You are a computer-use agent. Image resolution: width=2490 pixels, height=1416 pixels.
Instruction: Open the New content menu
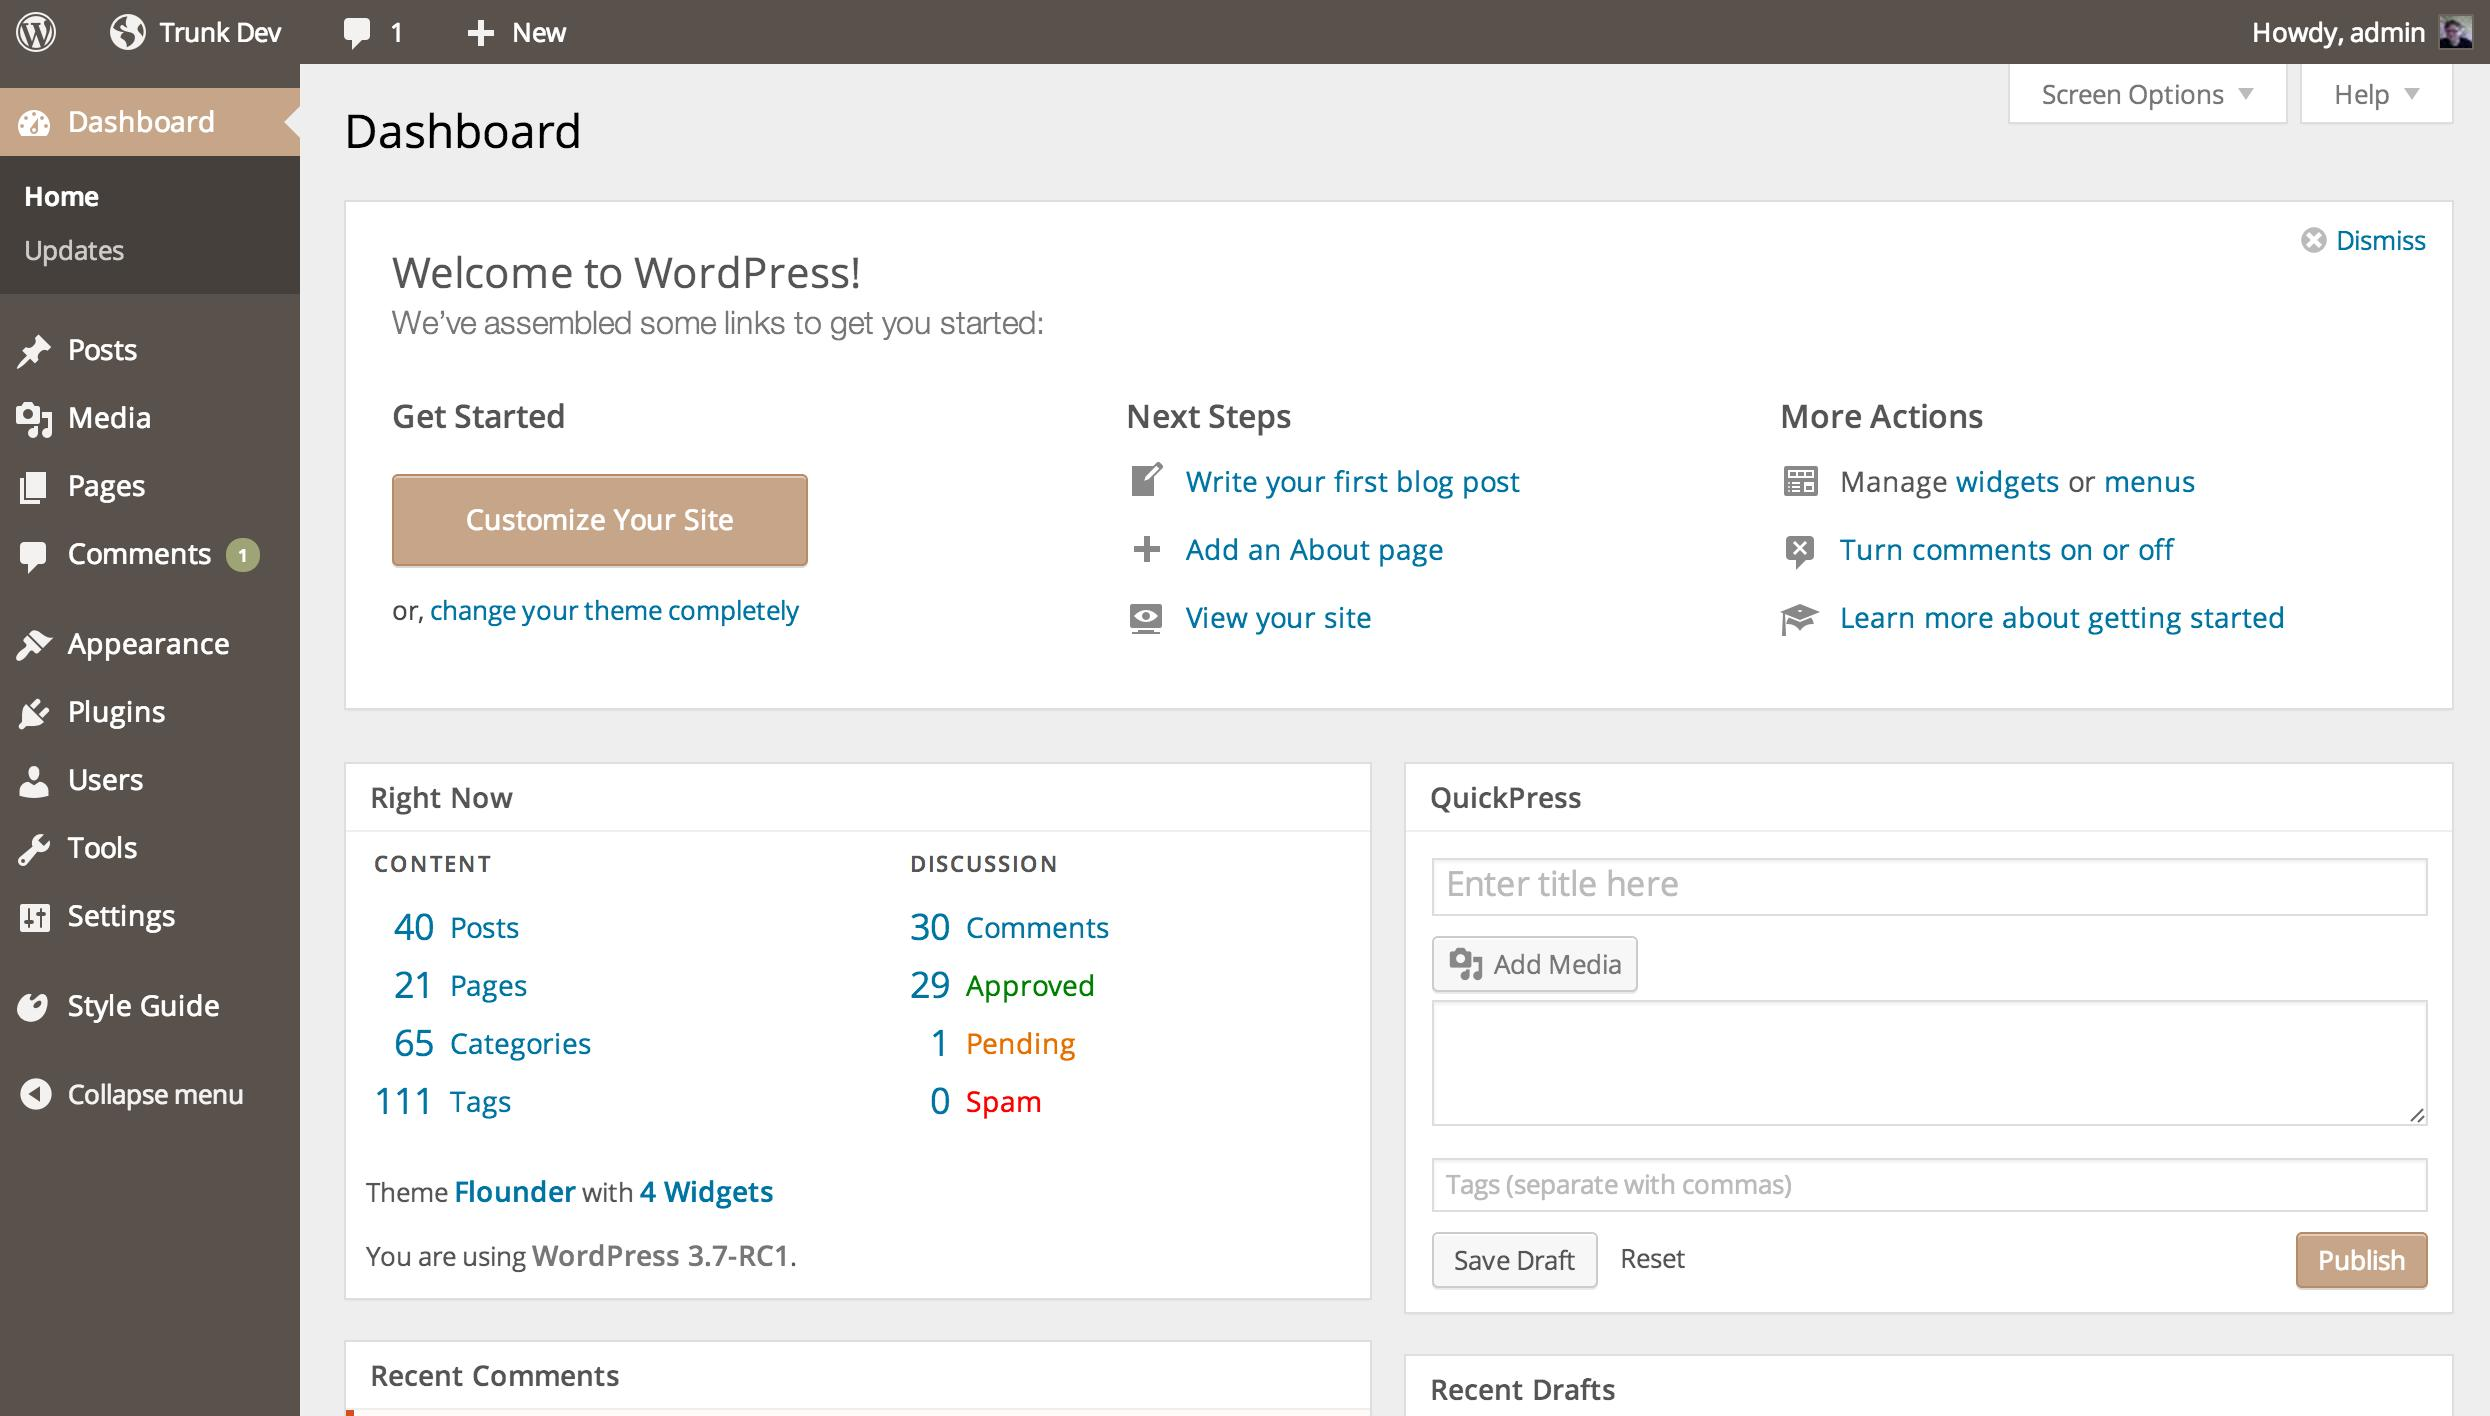tap(517, 32)
